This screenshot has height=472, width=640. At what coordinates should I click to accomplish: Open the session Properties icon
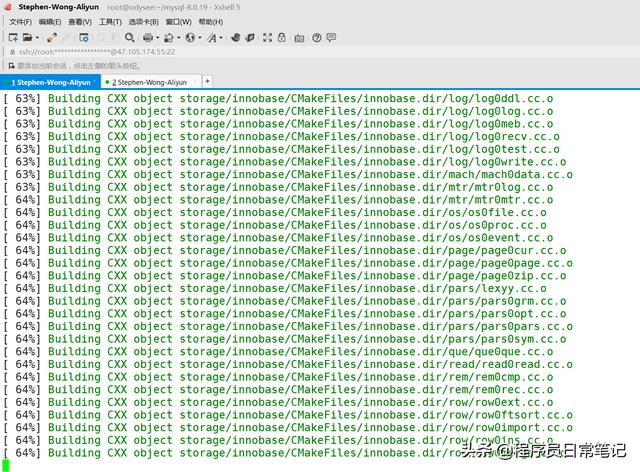pos(84,38)
